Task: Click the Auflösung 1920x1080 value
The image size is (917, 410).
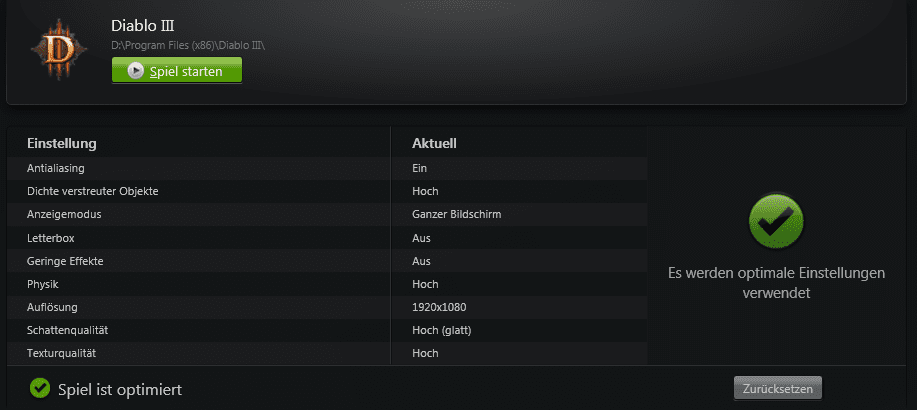Action: click(439, 307)
